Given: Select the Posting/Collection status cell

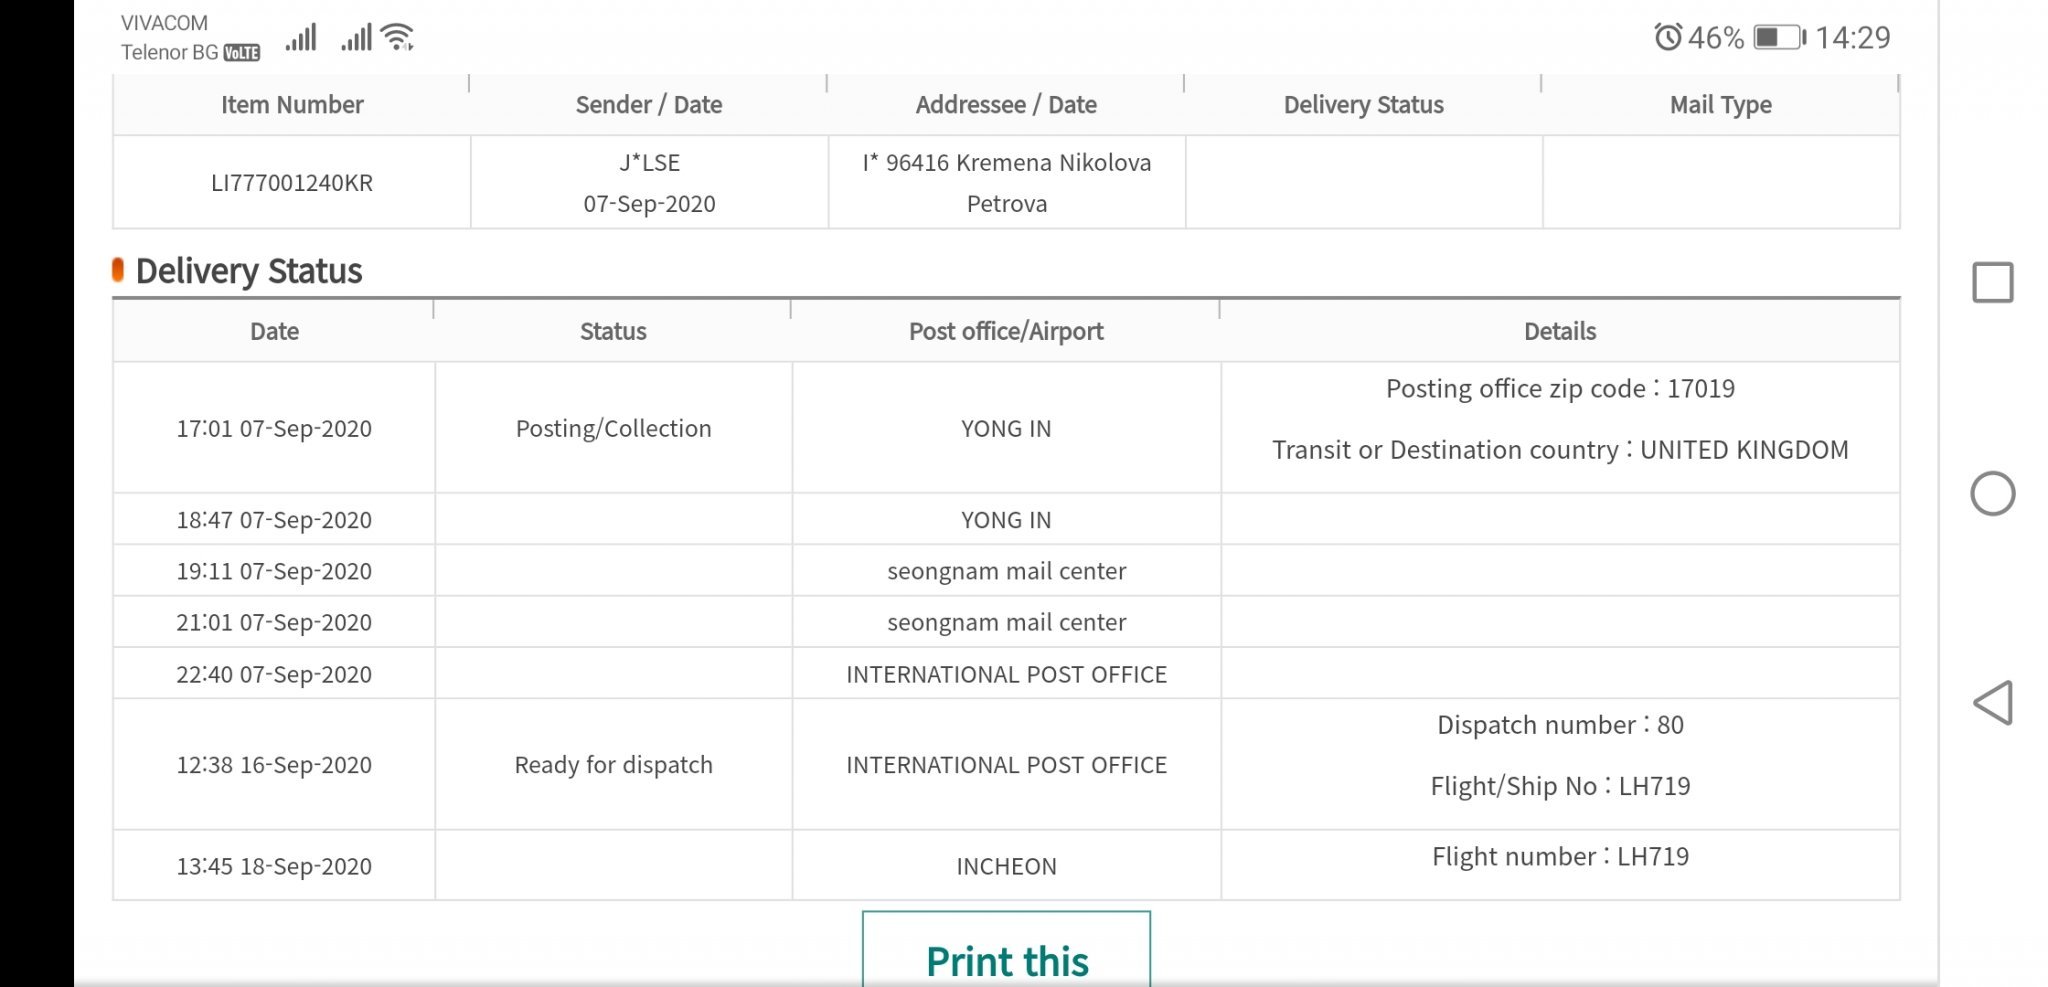Looking at the screenshot, I should (613, 429).
